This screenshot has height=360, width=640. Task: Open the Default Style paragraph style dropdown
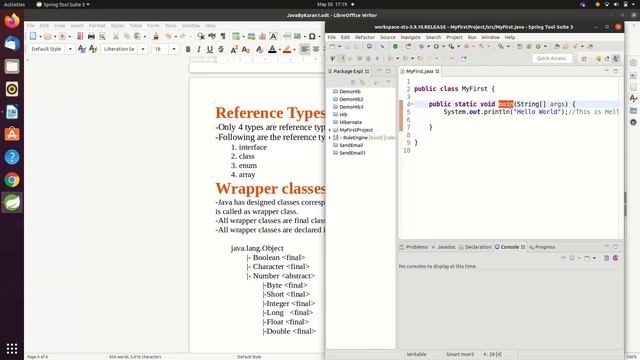click(70, 49)
